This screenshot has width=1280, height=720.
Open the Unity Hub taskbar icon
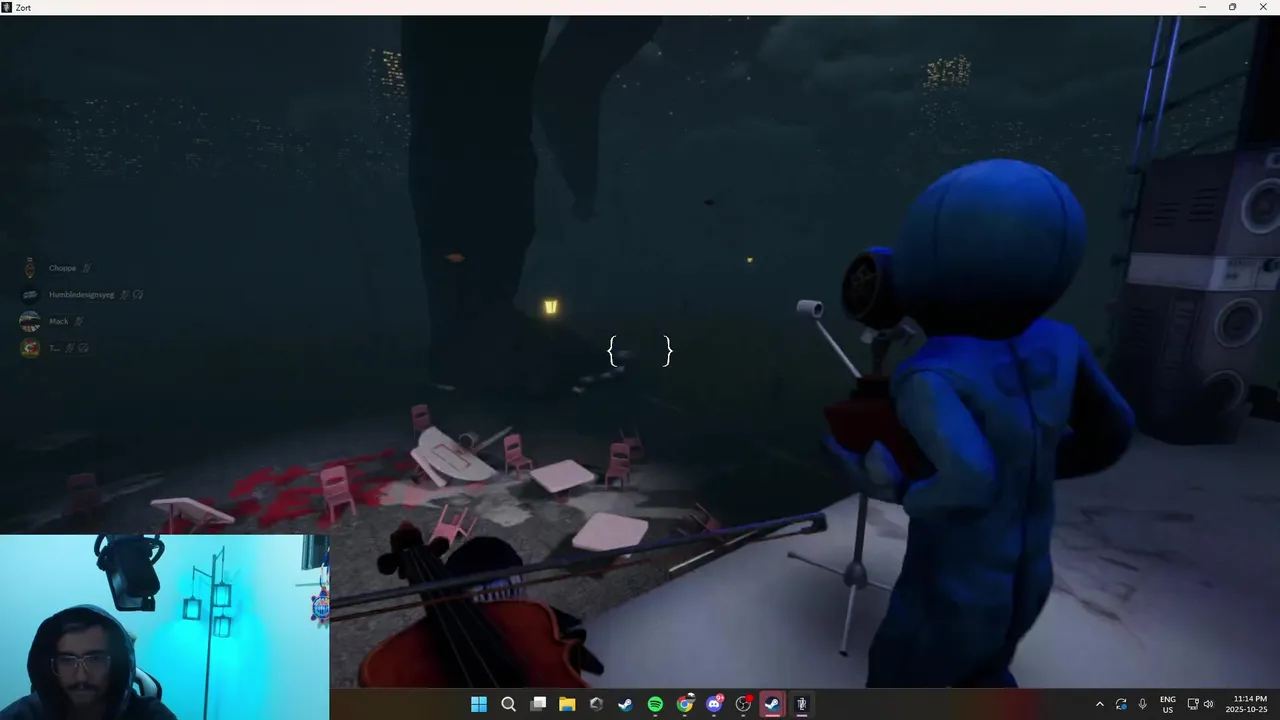point(597,704)
